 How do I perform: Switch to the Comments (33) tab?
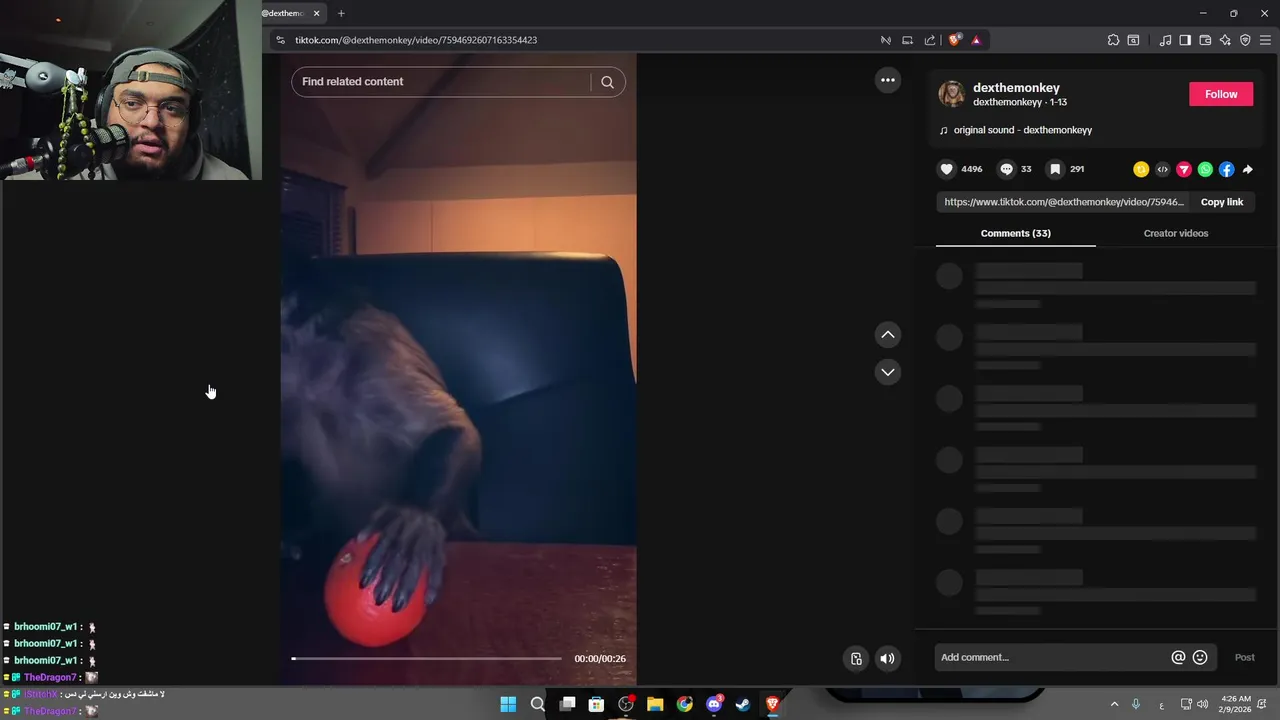coord(1015,233)
